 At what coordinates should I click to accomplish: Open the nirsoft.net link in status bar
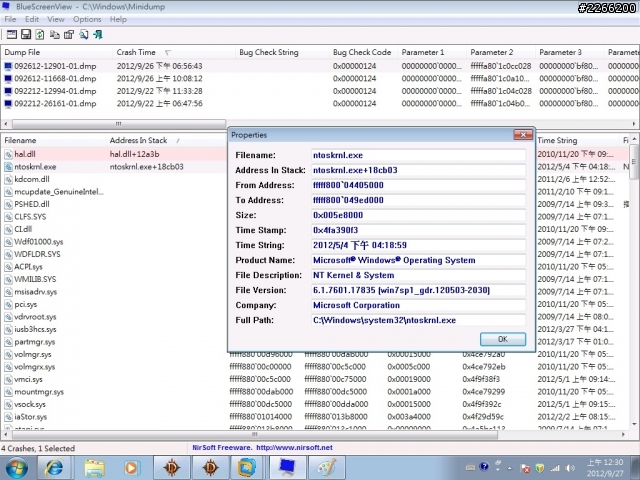tap(294, 447)
